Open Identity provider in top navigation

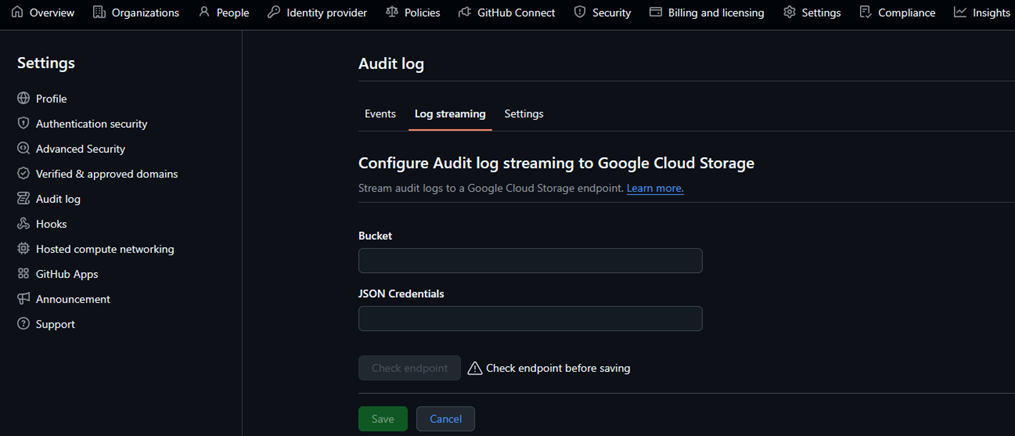tap(317, 12)
